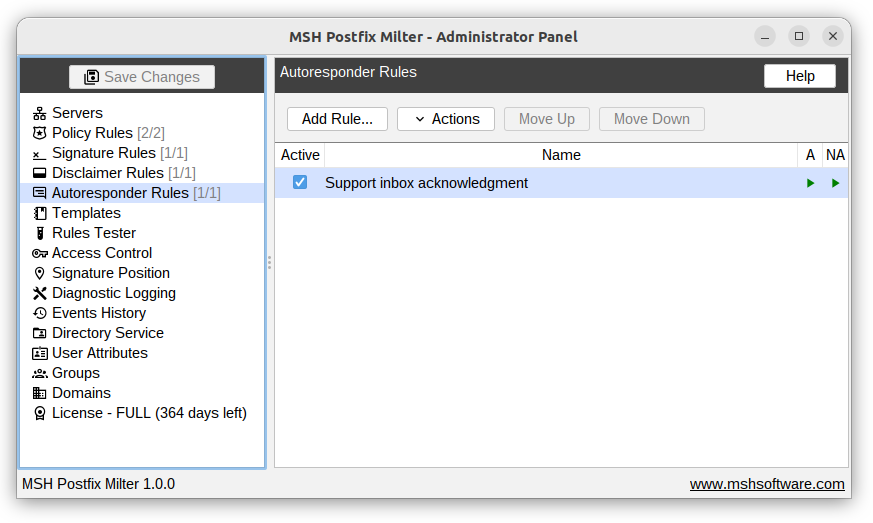
Task: Open User Attributes page
Action: (x=100, y=354)
